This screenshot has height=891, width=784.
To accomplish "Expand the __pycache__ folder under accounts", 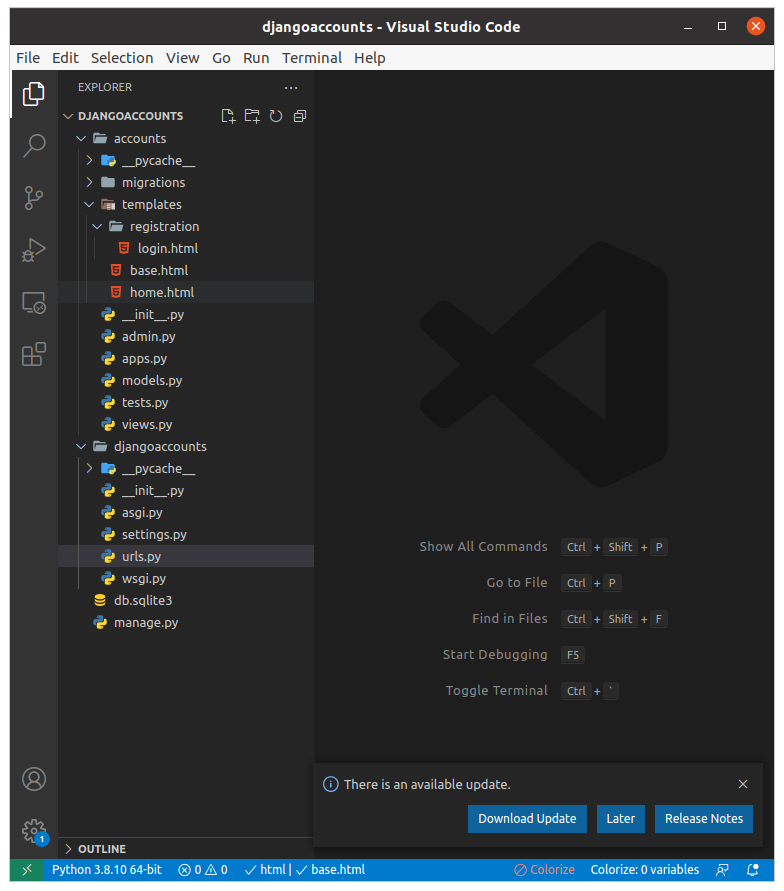I will (x=89, y=160).
